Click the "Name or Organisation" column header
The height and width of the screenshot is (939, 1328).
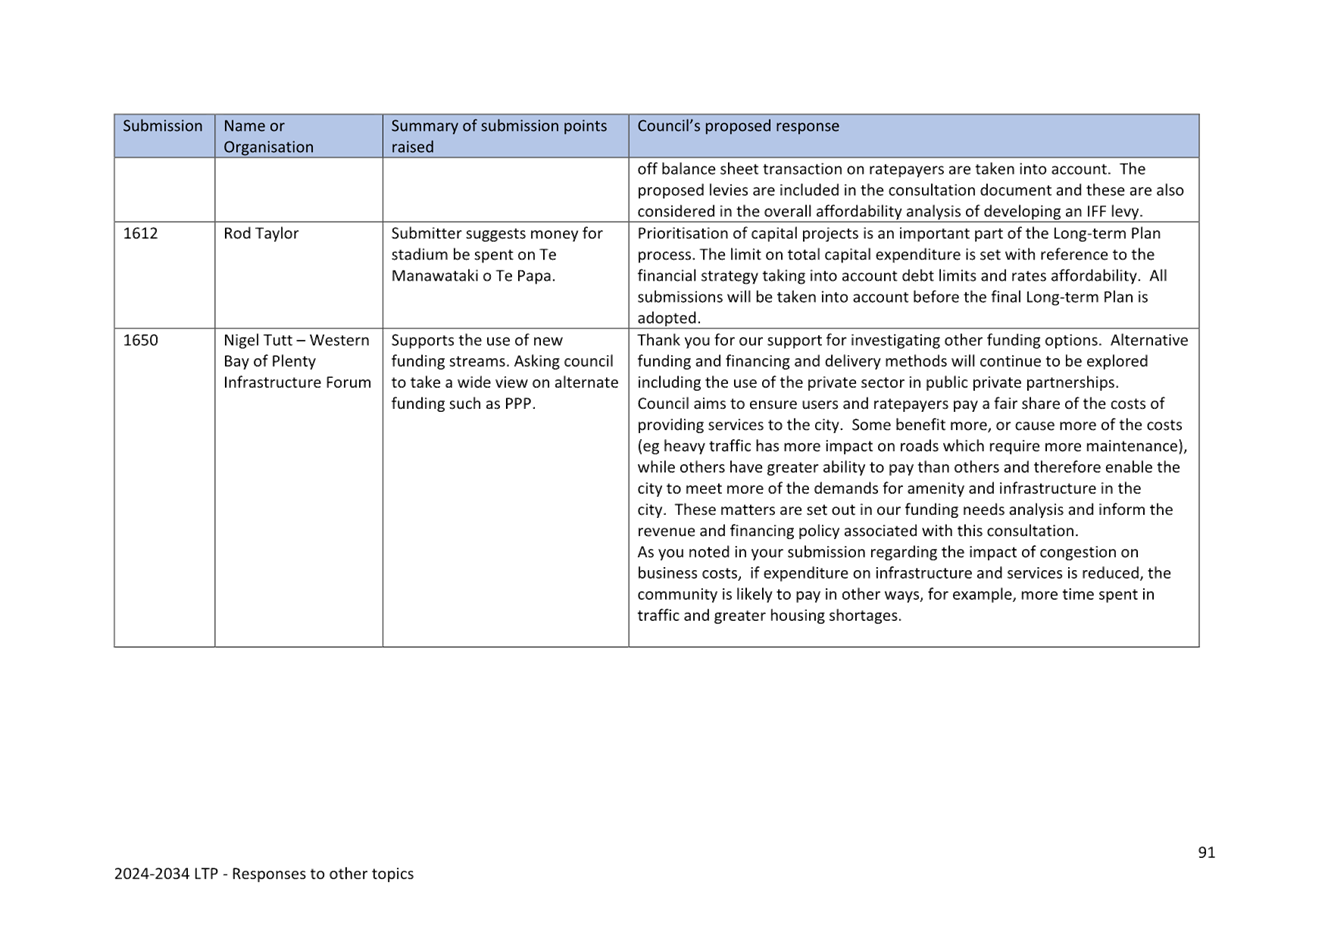[x=298, y=136]
